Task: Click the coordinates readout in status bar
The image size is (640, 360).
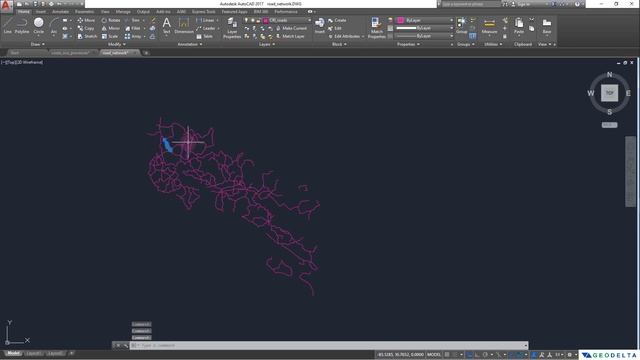Action: [400, 355]
